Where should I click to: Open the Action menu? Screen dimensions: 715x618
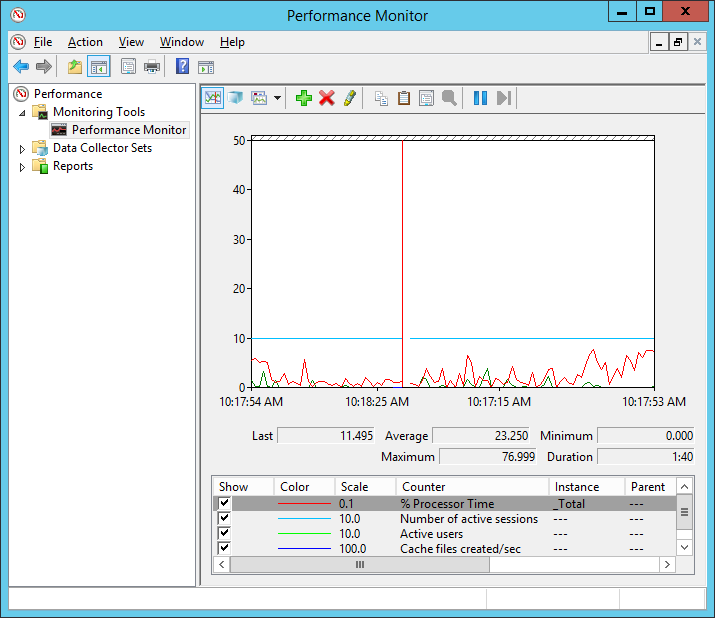point(85,42)
